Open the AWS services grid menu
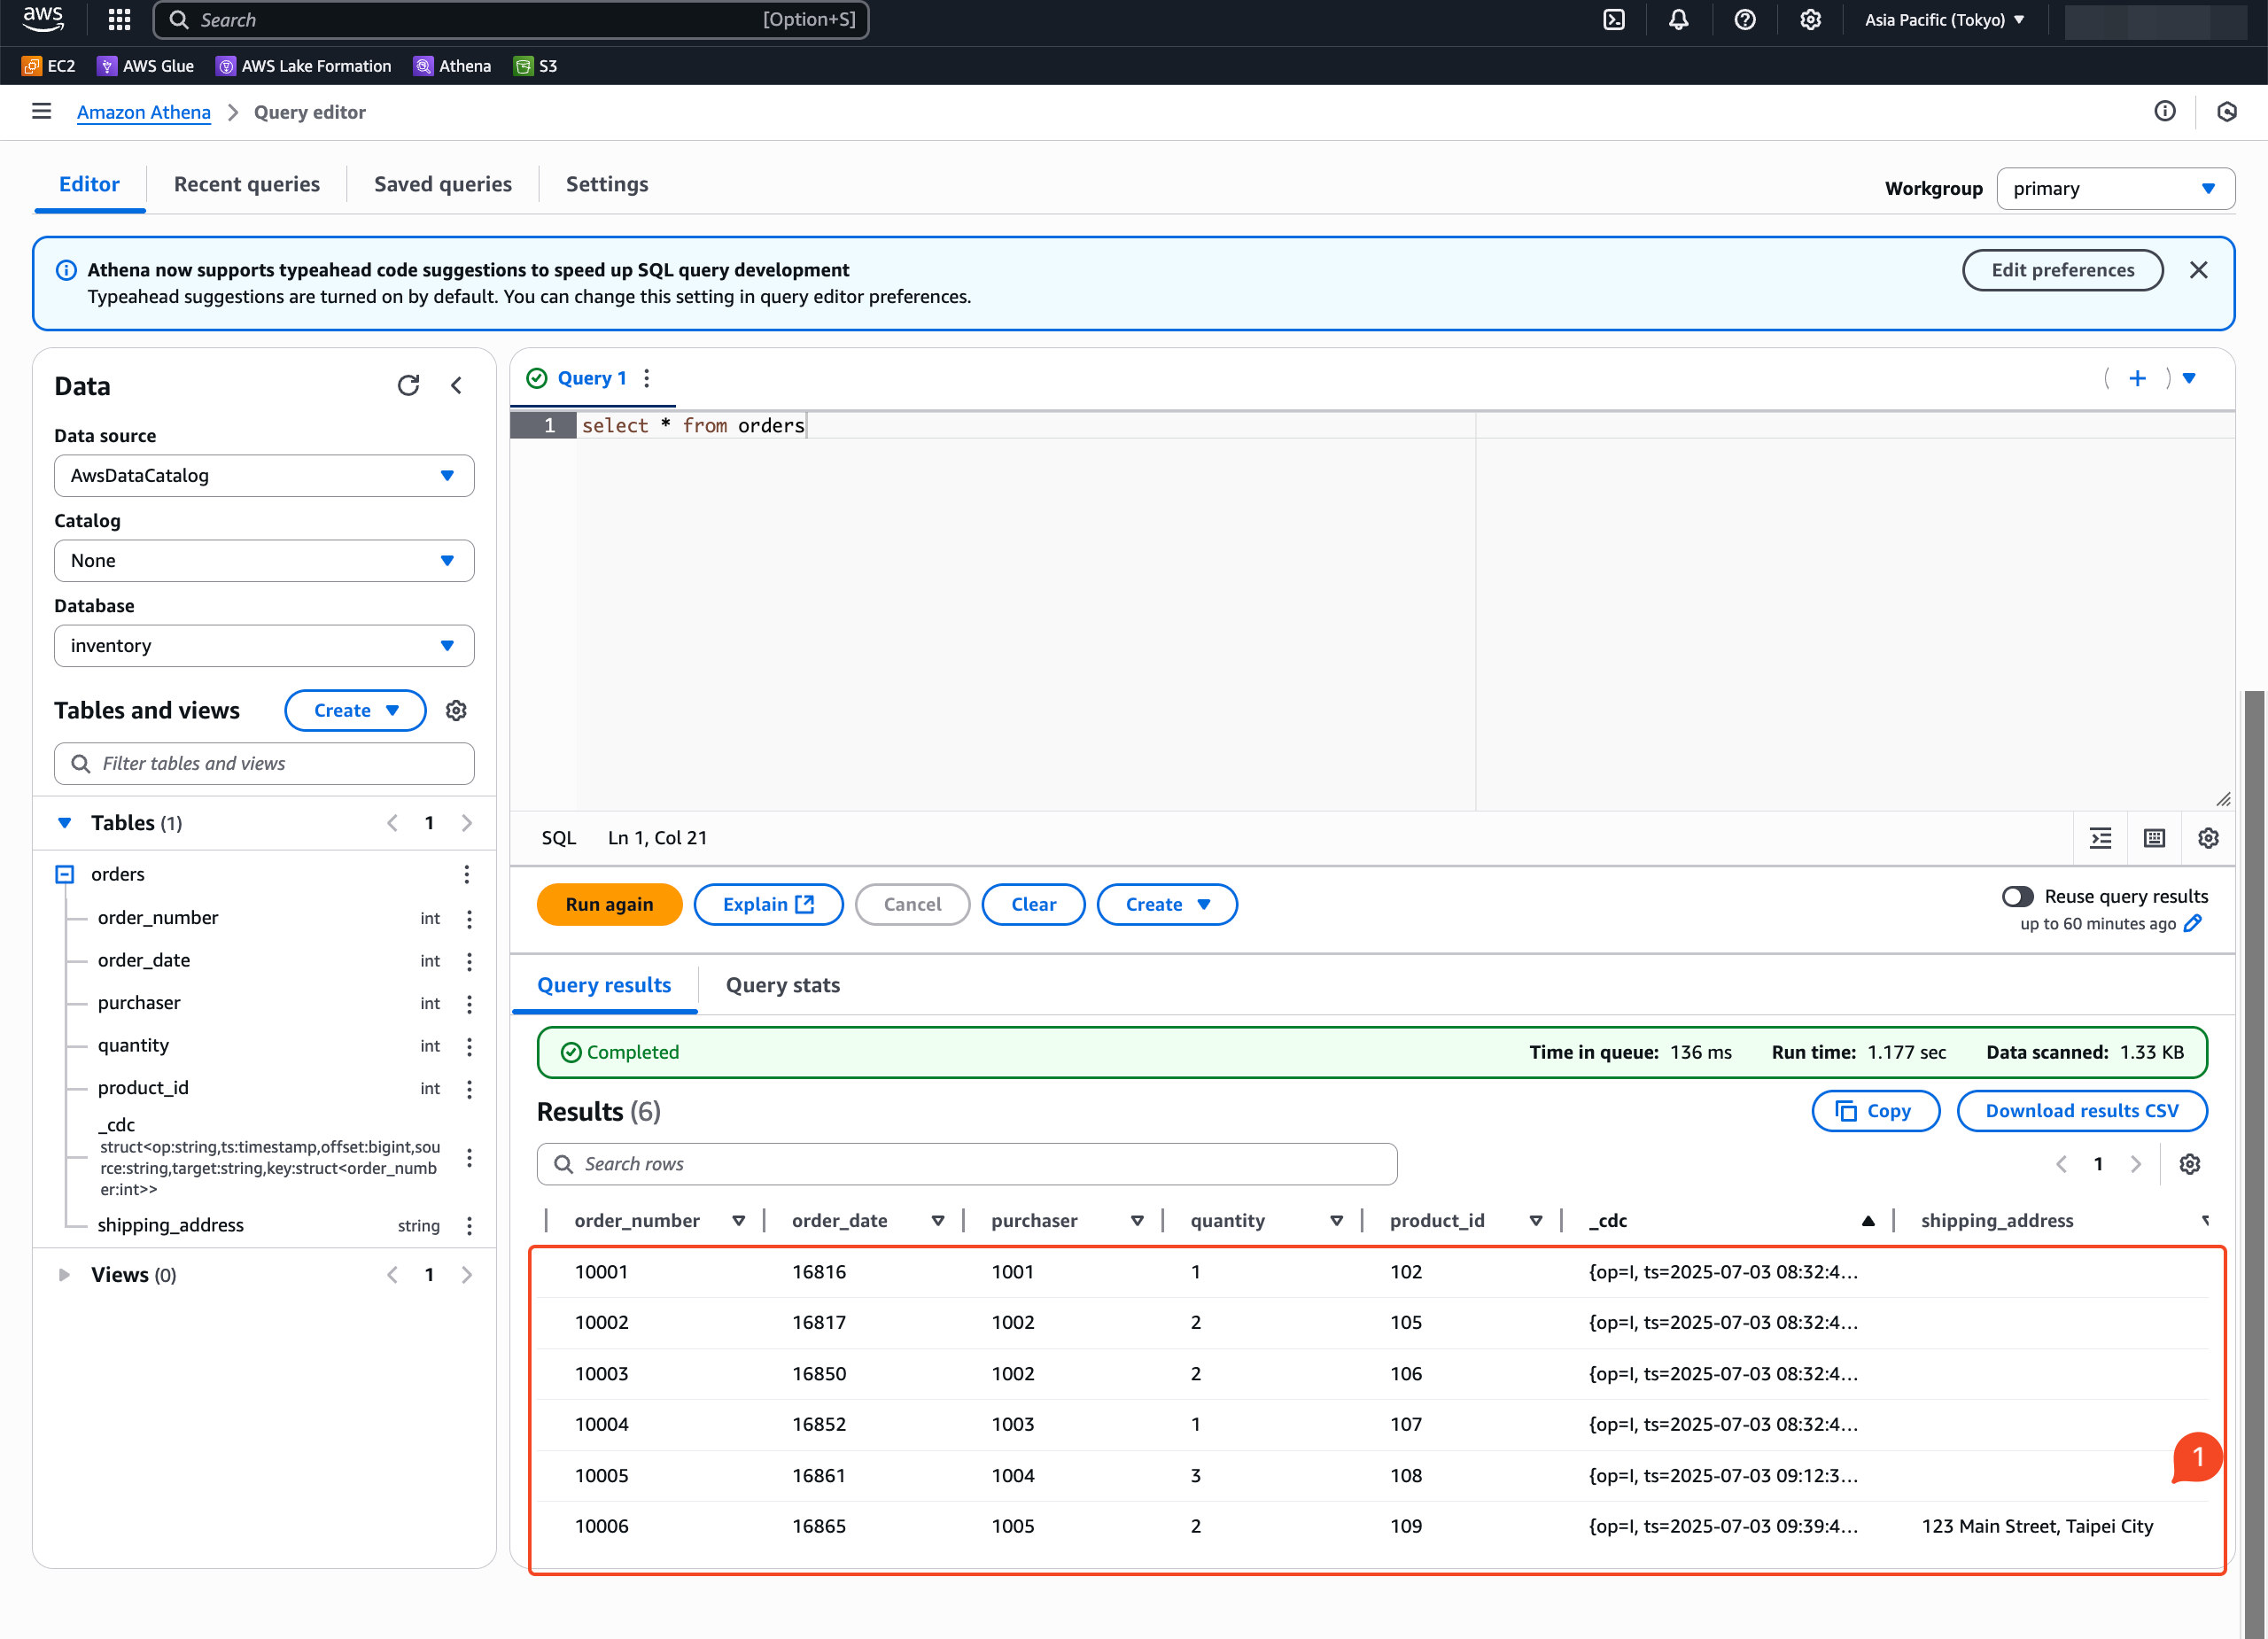 click(x=119, y=19)
